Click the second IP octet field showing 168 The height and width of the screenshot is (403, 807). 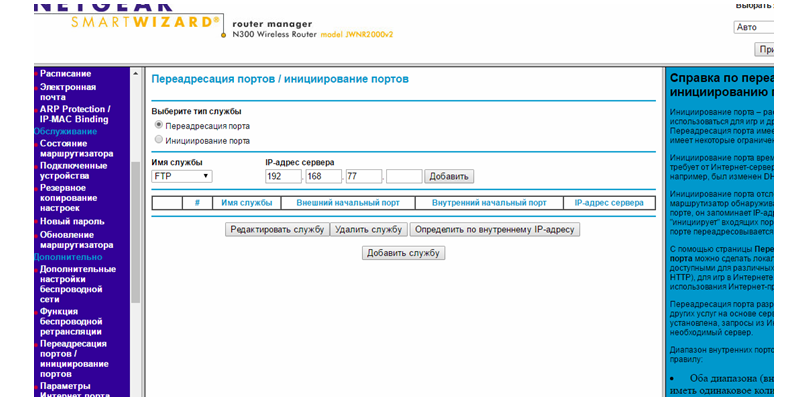pyautogui.click(x=324, y=177)
